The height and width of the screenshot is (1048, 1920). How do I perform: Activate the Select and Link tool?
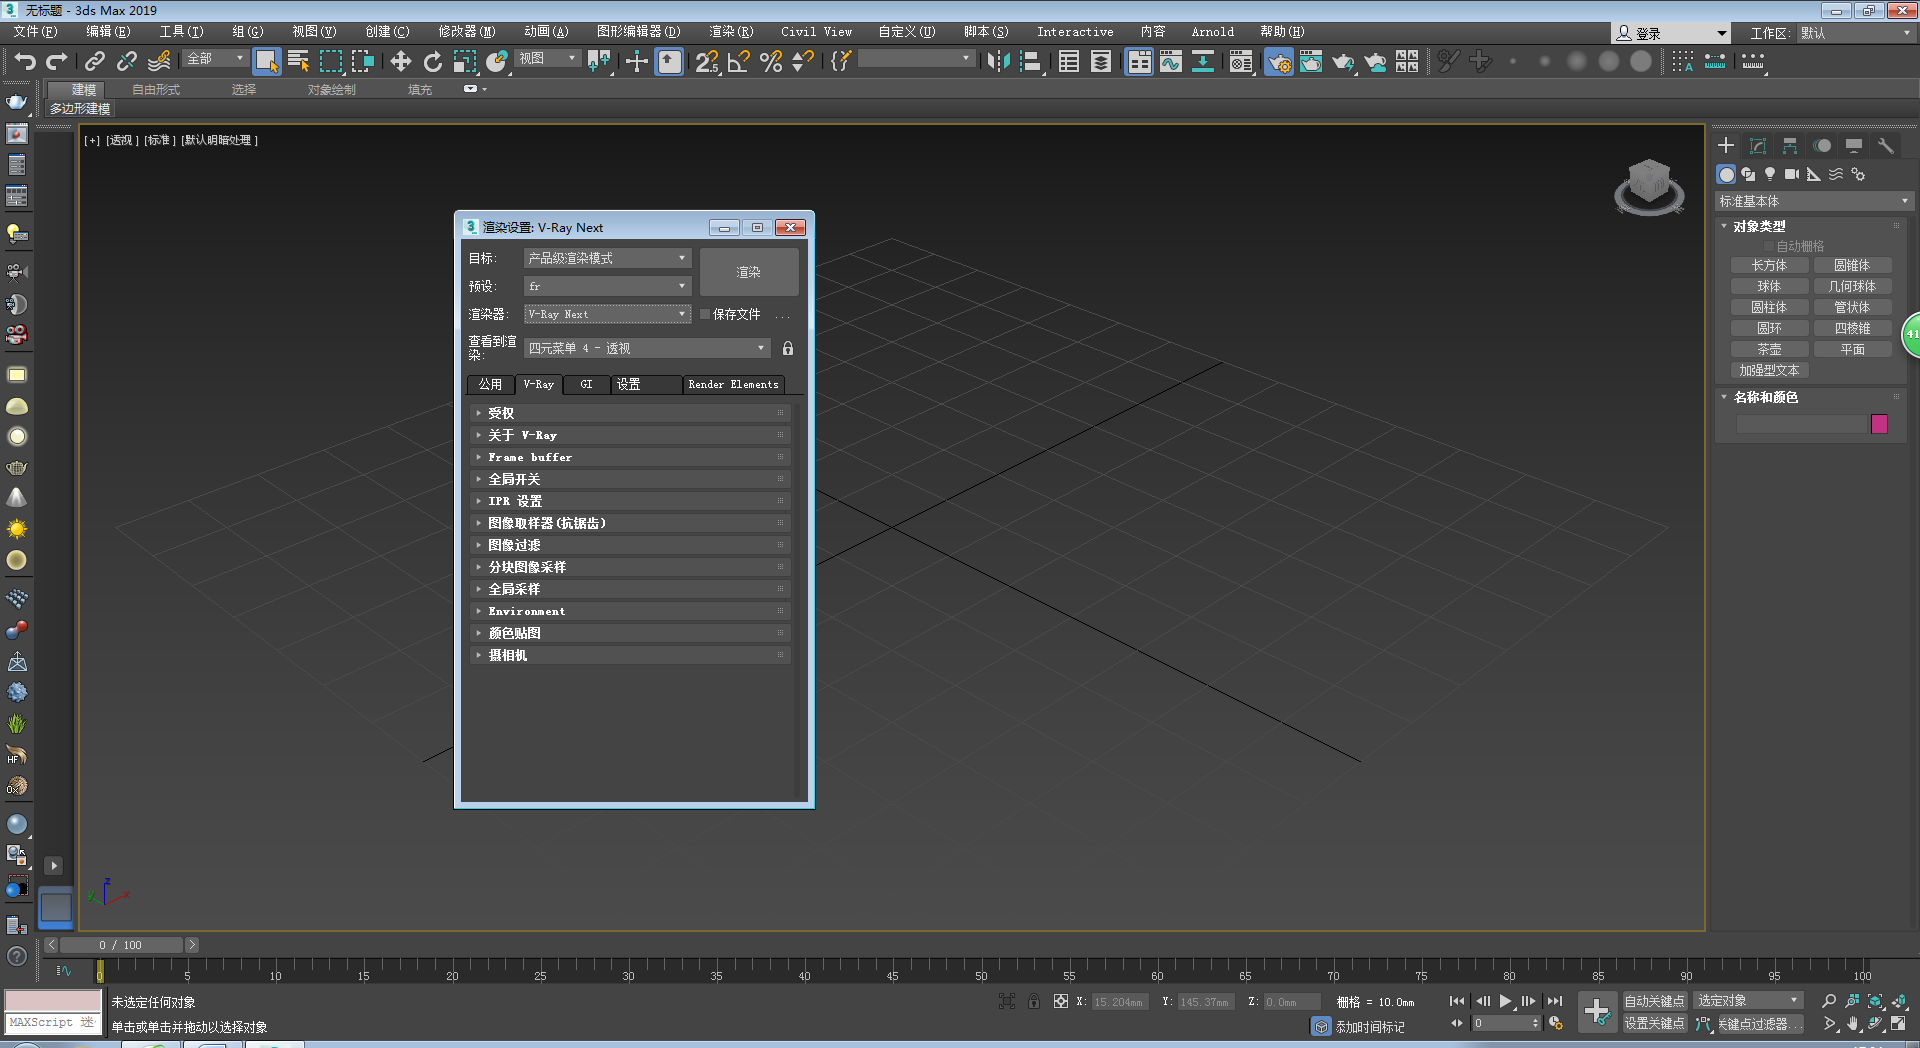(94, 61)
